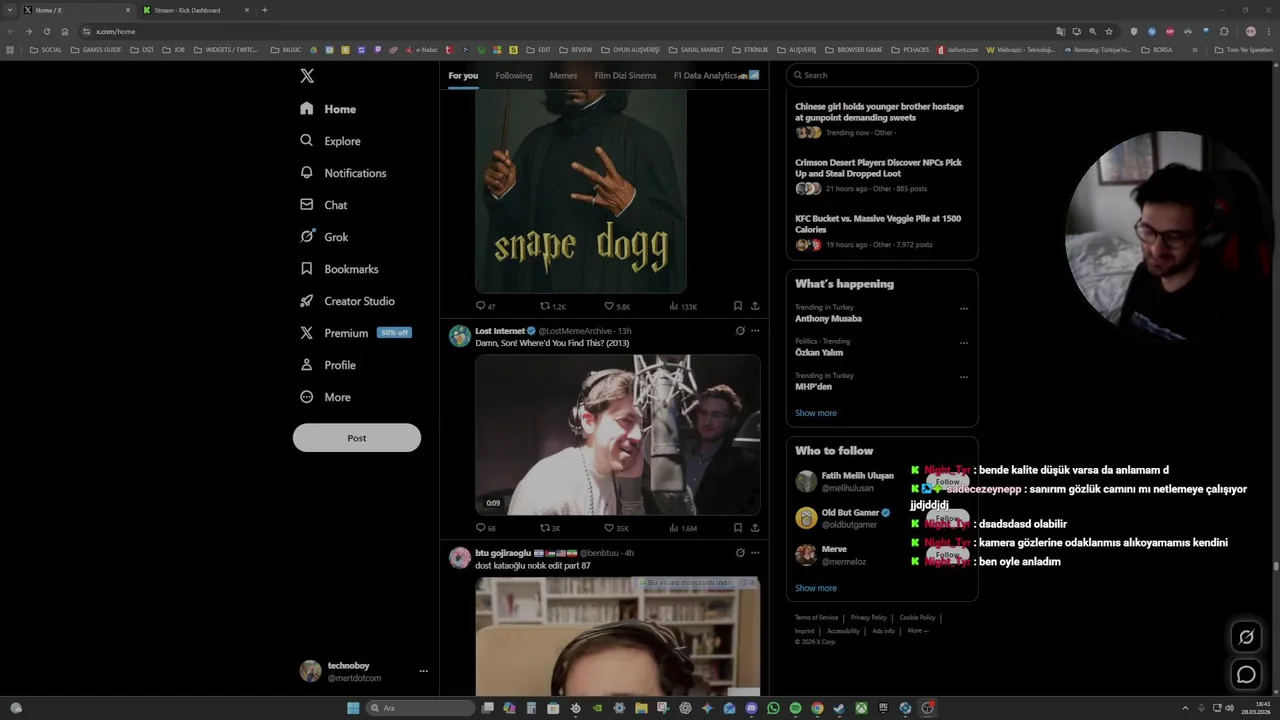Click the X logo in the sidebar
The image size is (1280, 720).
tap(307, 76)
